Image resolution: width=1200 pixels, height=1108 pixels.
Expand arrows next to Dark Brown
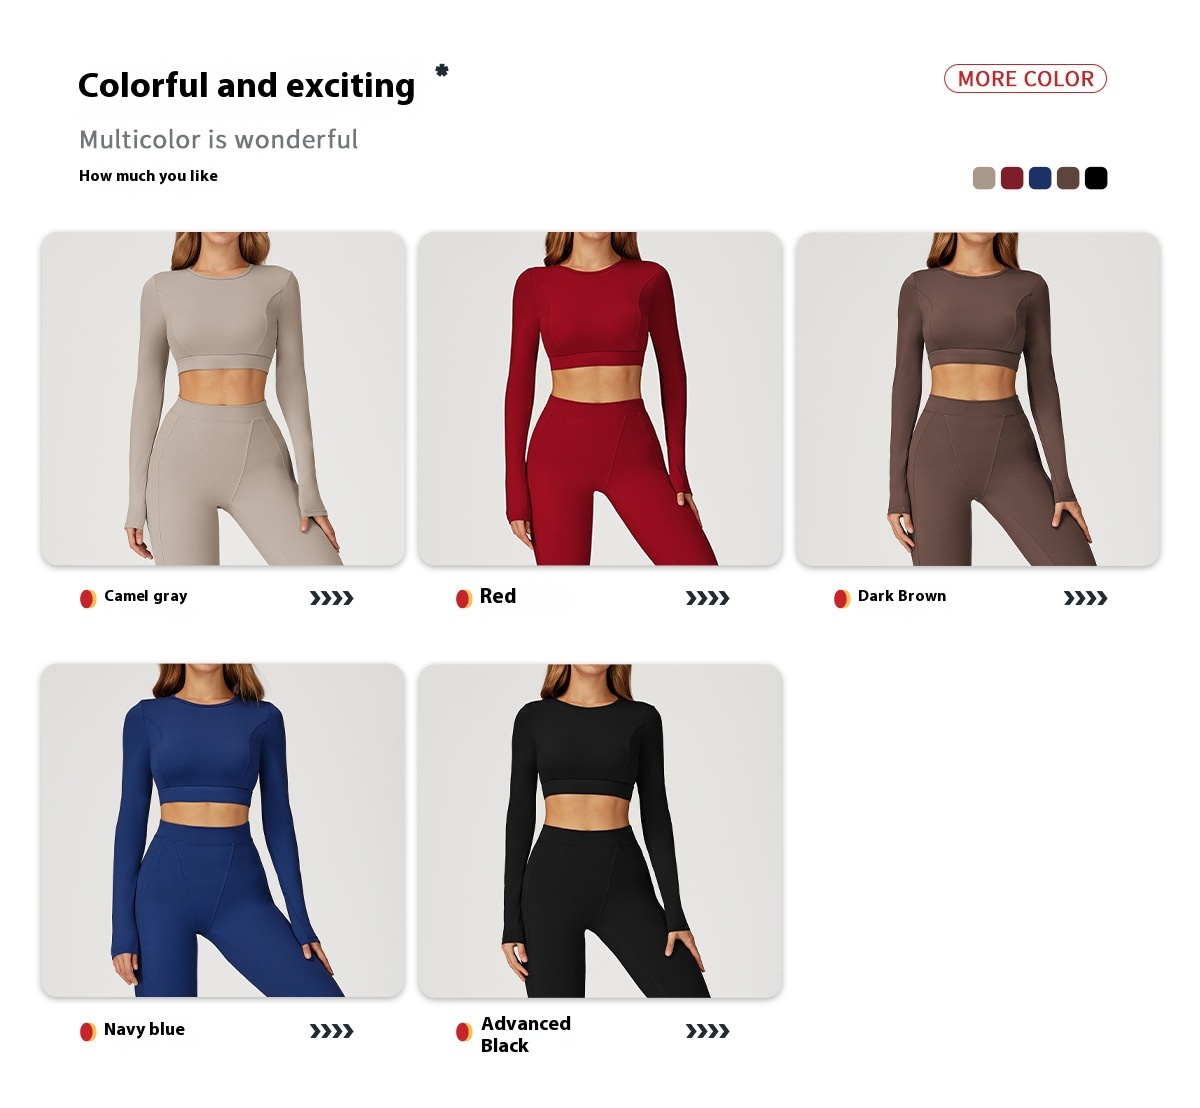click(1085, 598)
